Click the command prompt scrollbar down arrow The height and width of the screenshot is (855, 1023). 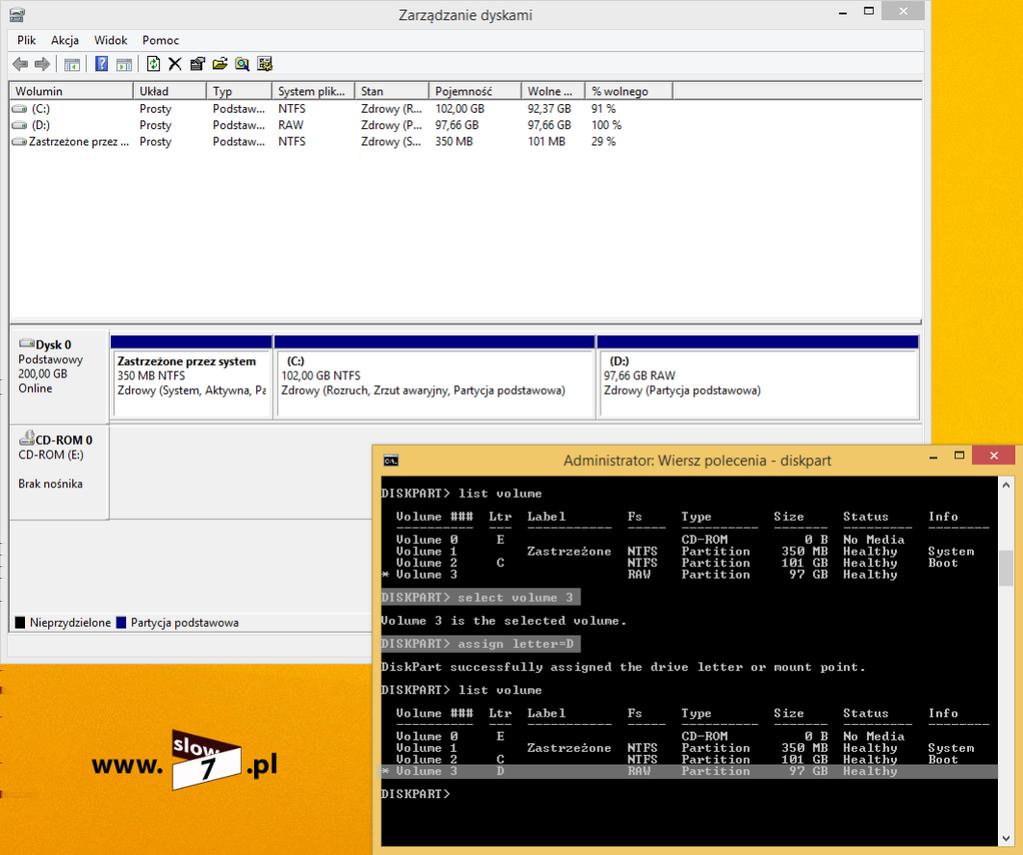click(x=1005, y=838)
